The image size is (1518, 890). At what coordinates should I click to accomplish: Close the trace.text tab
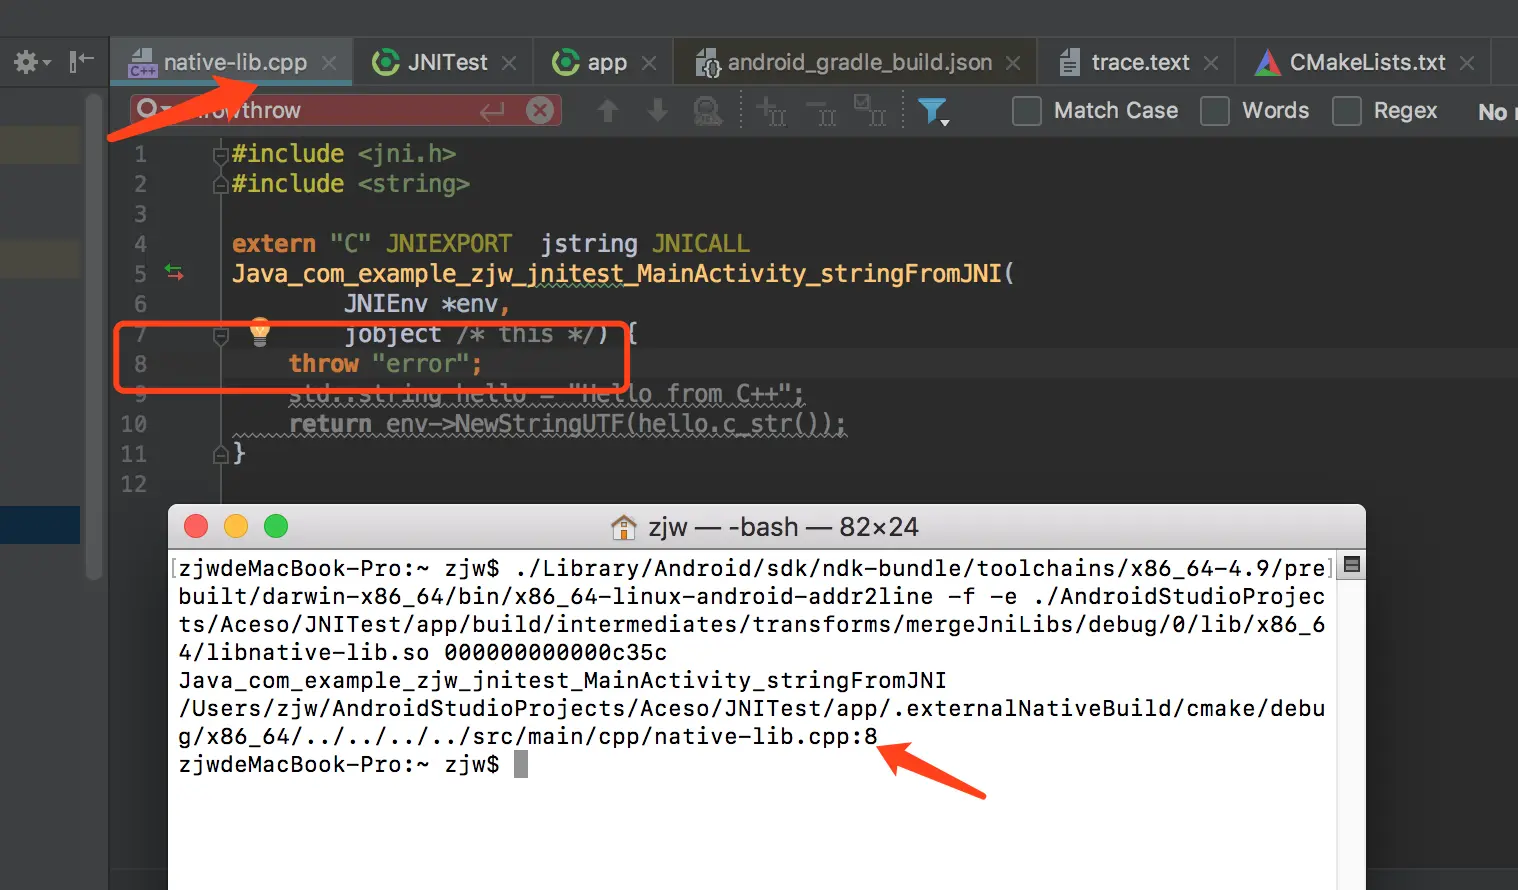pos(1212,63)
